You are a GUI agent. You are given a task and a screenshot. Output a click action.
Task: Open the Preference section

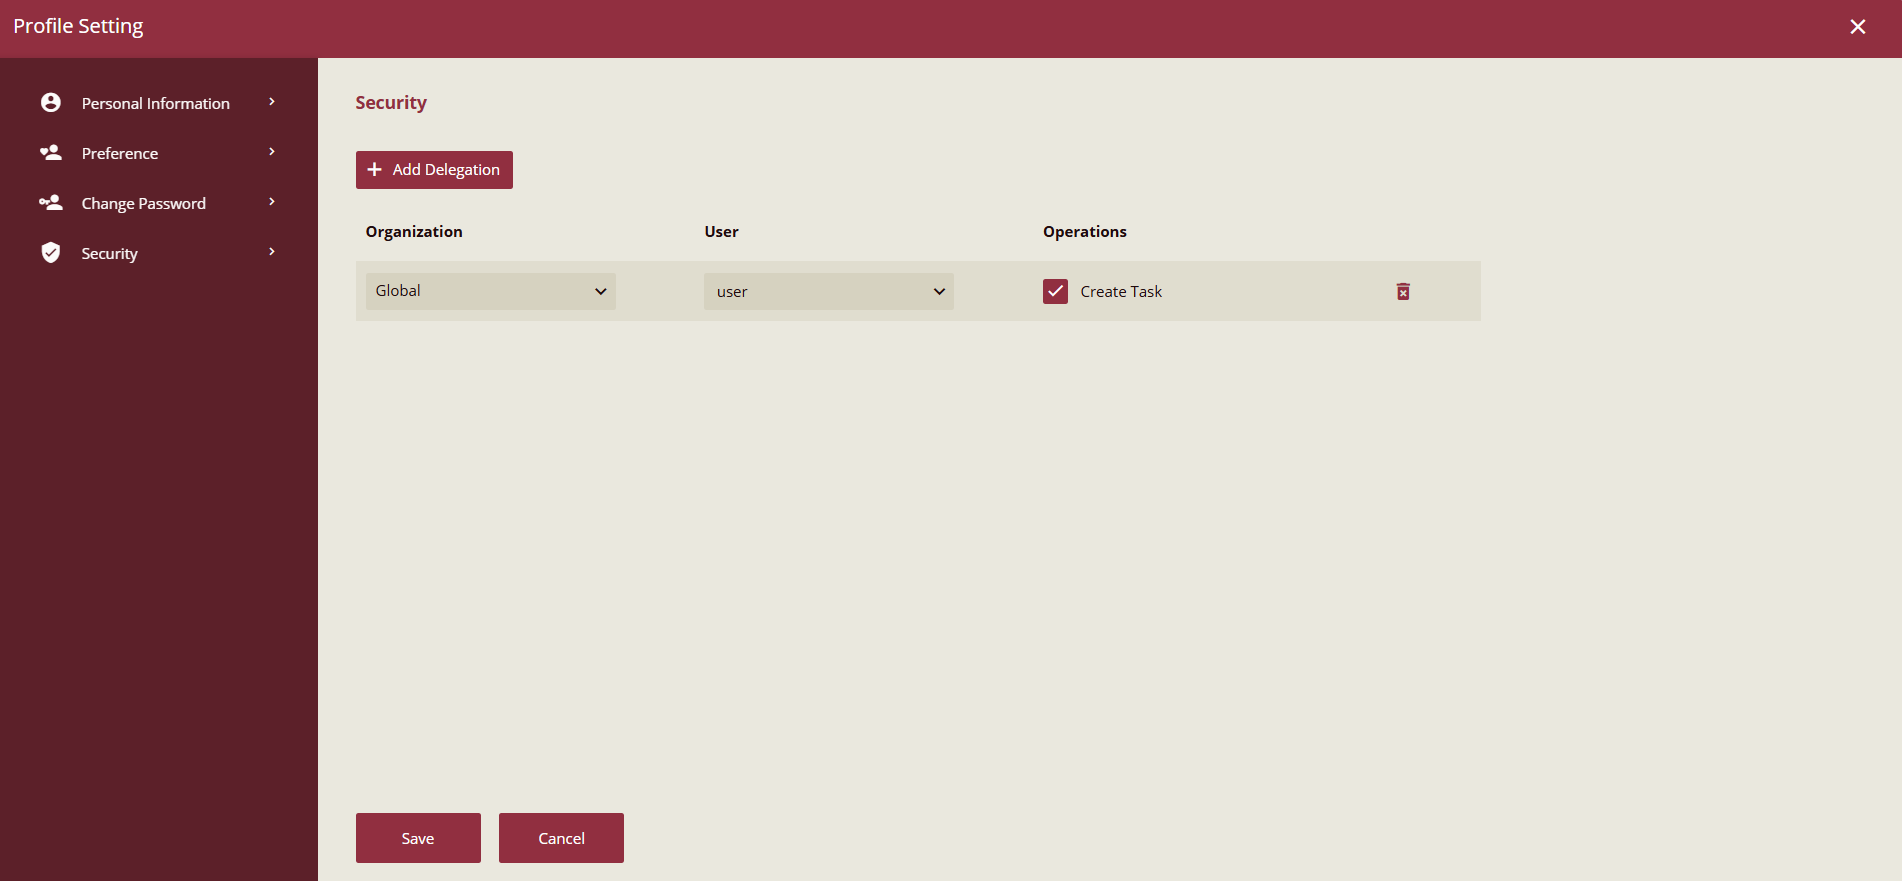[120, 153]
